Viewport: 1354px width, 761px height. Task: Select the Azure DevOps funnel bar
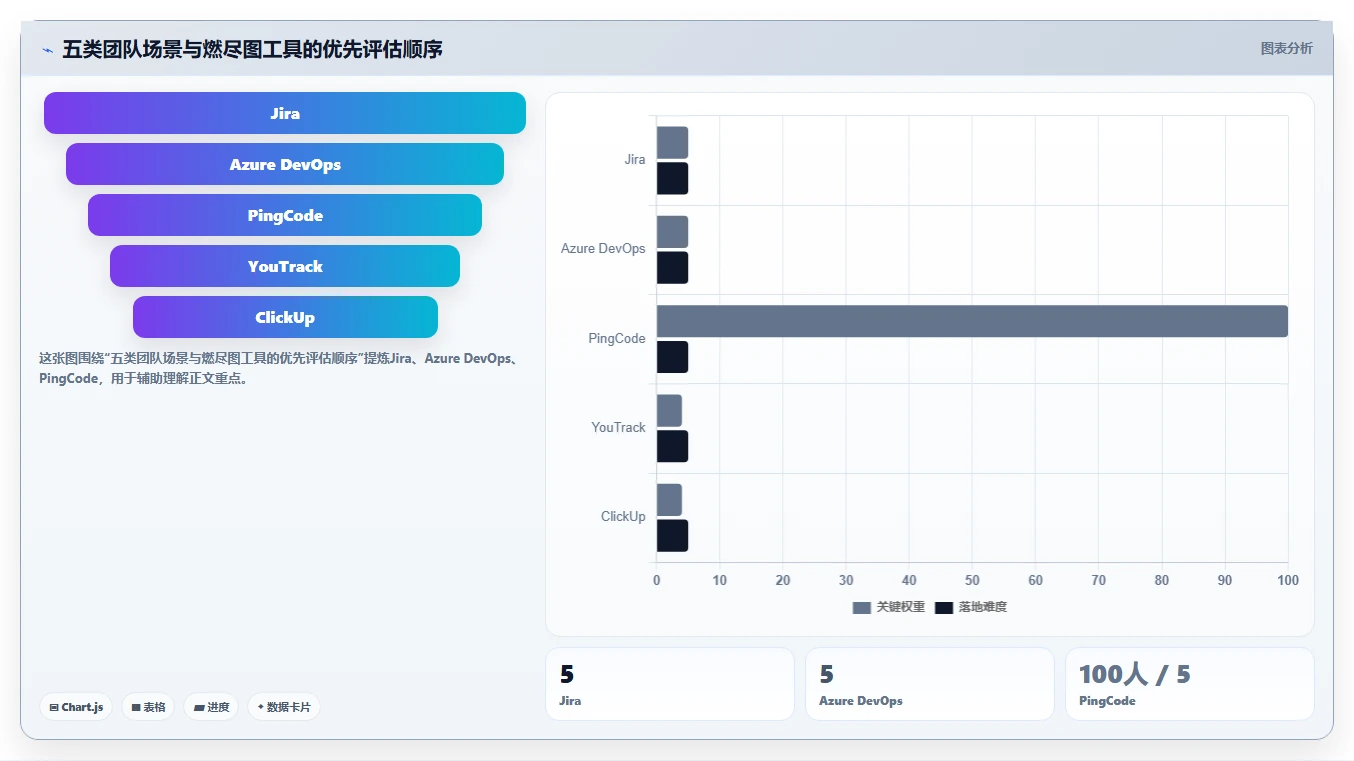(285, 164)
